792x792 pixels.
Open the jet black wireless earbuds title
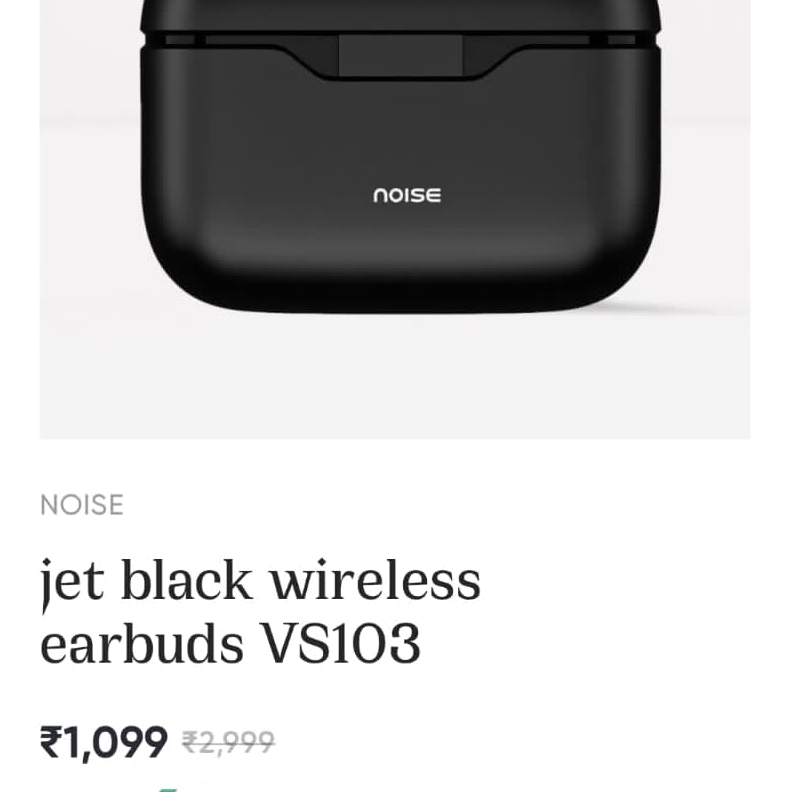click(x=260, y=612)
